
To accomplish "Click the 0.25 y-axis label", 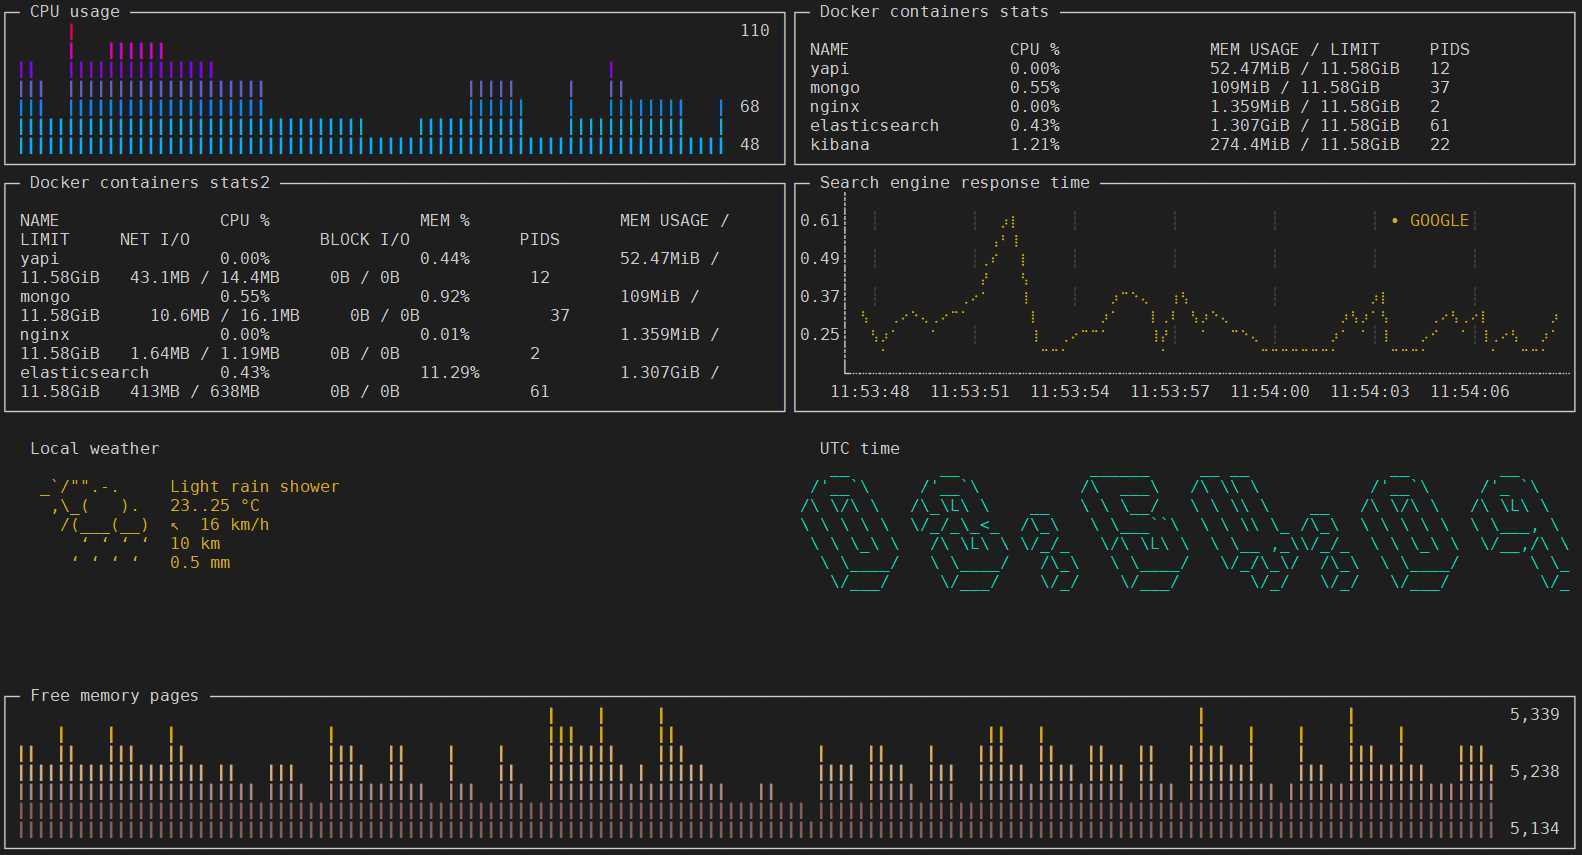I will pyautogui.click(x=820, y=334).
